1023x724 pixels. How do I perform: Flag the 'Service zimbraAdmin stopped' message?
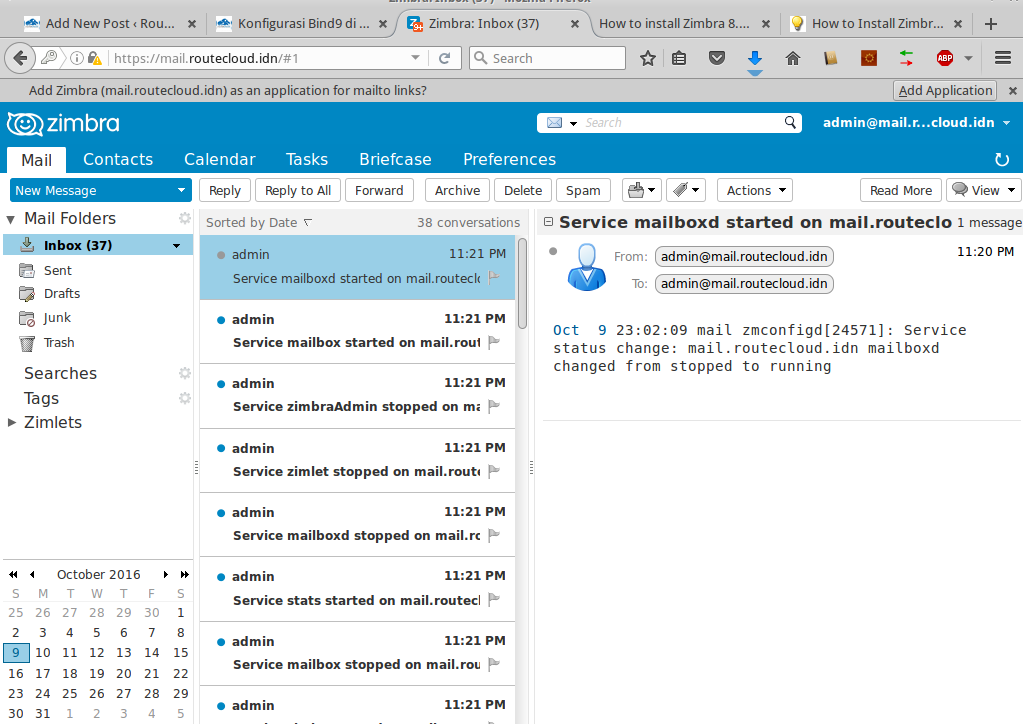coord(494,406)
